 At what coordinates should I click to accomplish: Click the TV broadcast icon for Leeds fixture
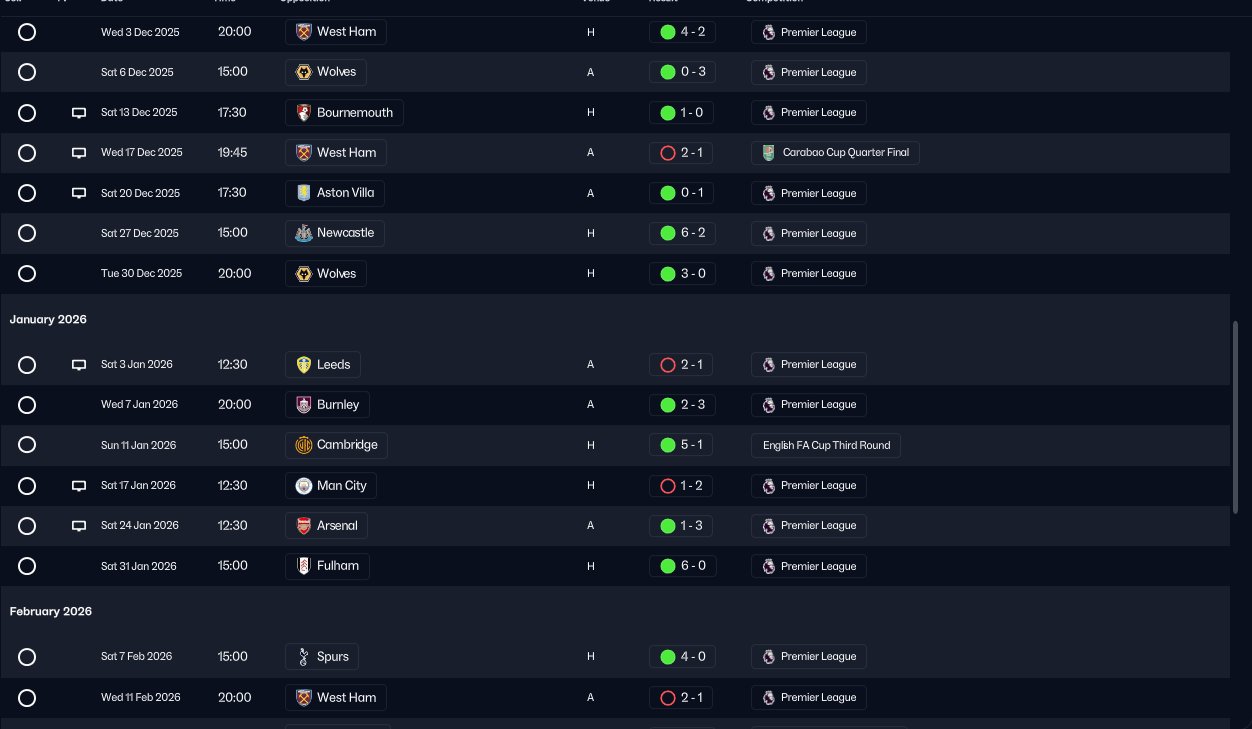click(79, 365)
